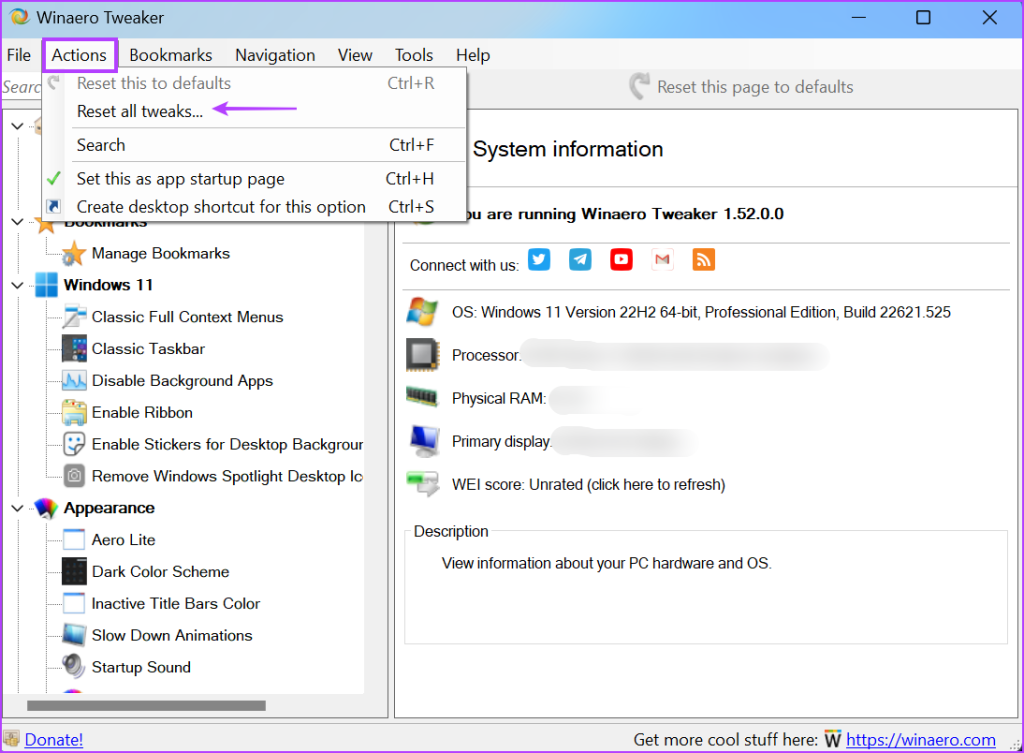Click the Manage Bookmarks star icon

74,253
